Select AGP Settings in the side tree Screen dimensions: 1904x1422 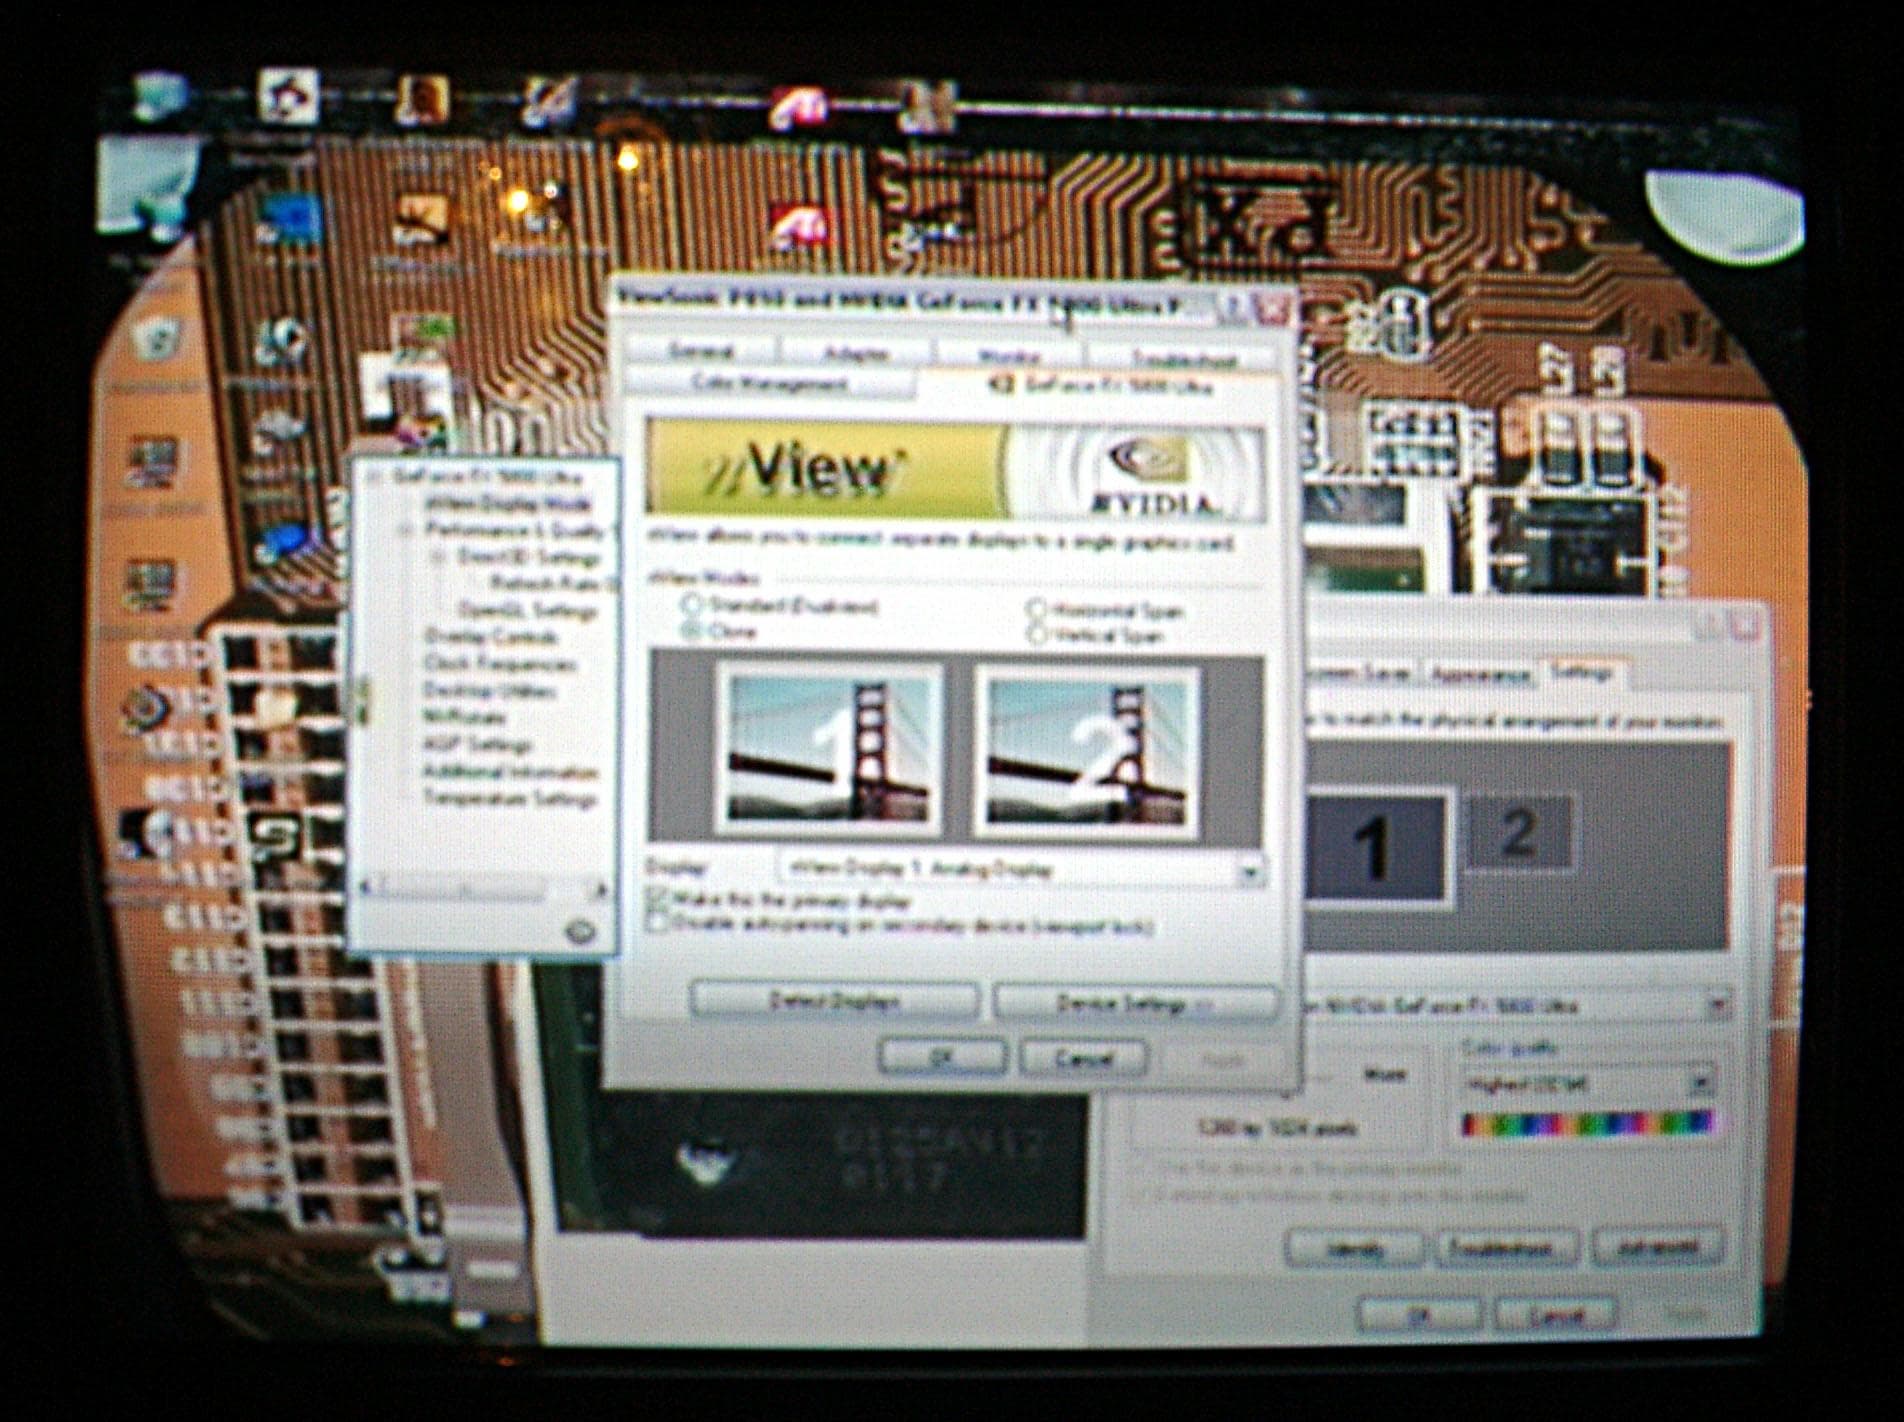476,744
